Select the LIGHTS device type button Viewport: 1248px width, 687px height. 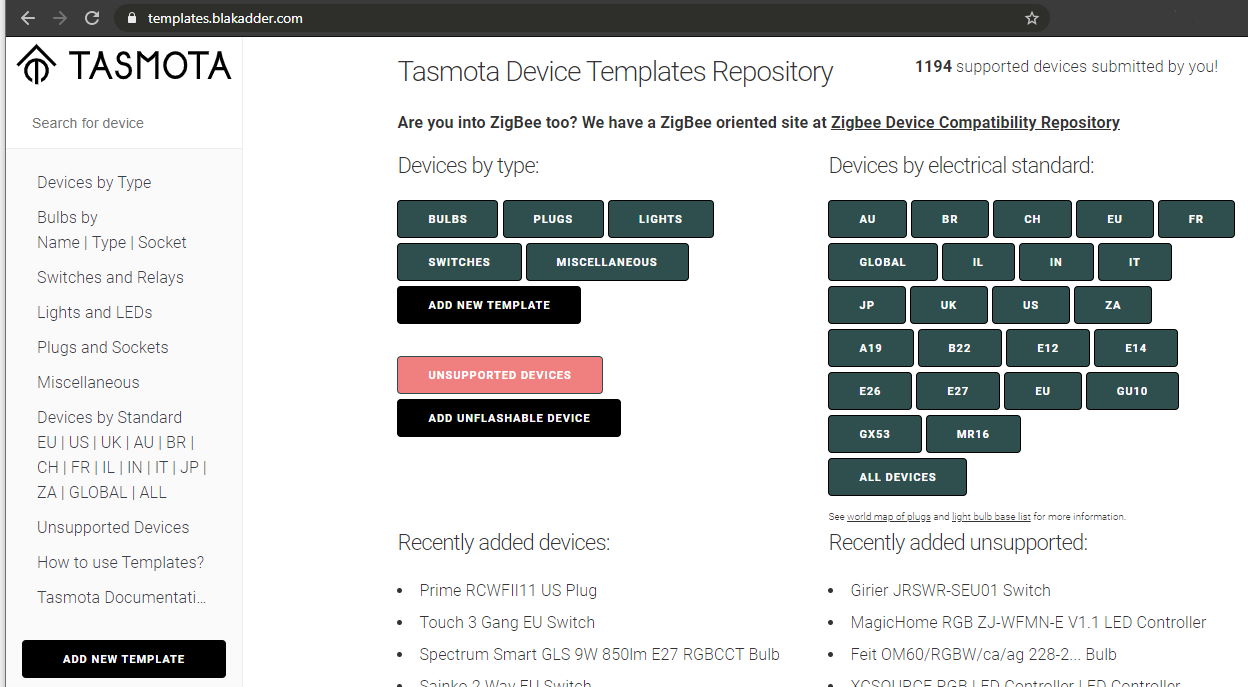[661, 219]
